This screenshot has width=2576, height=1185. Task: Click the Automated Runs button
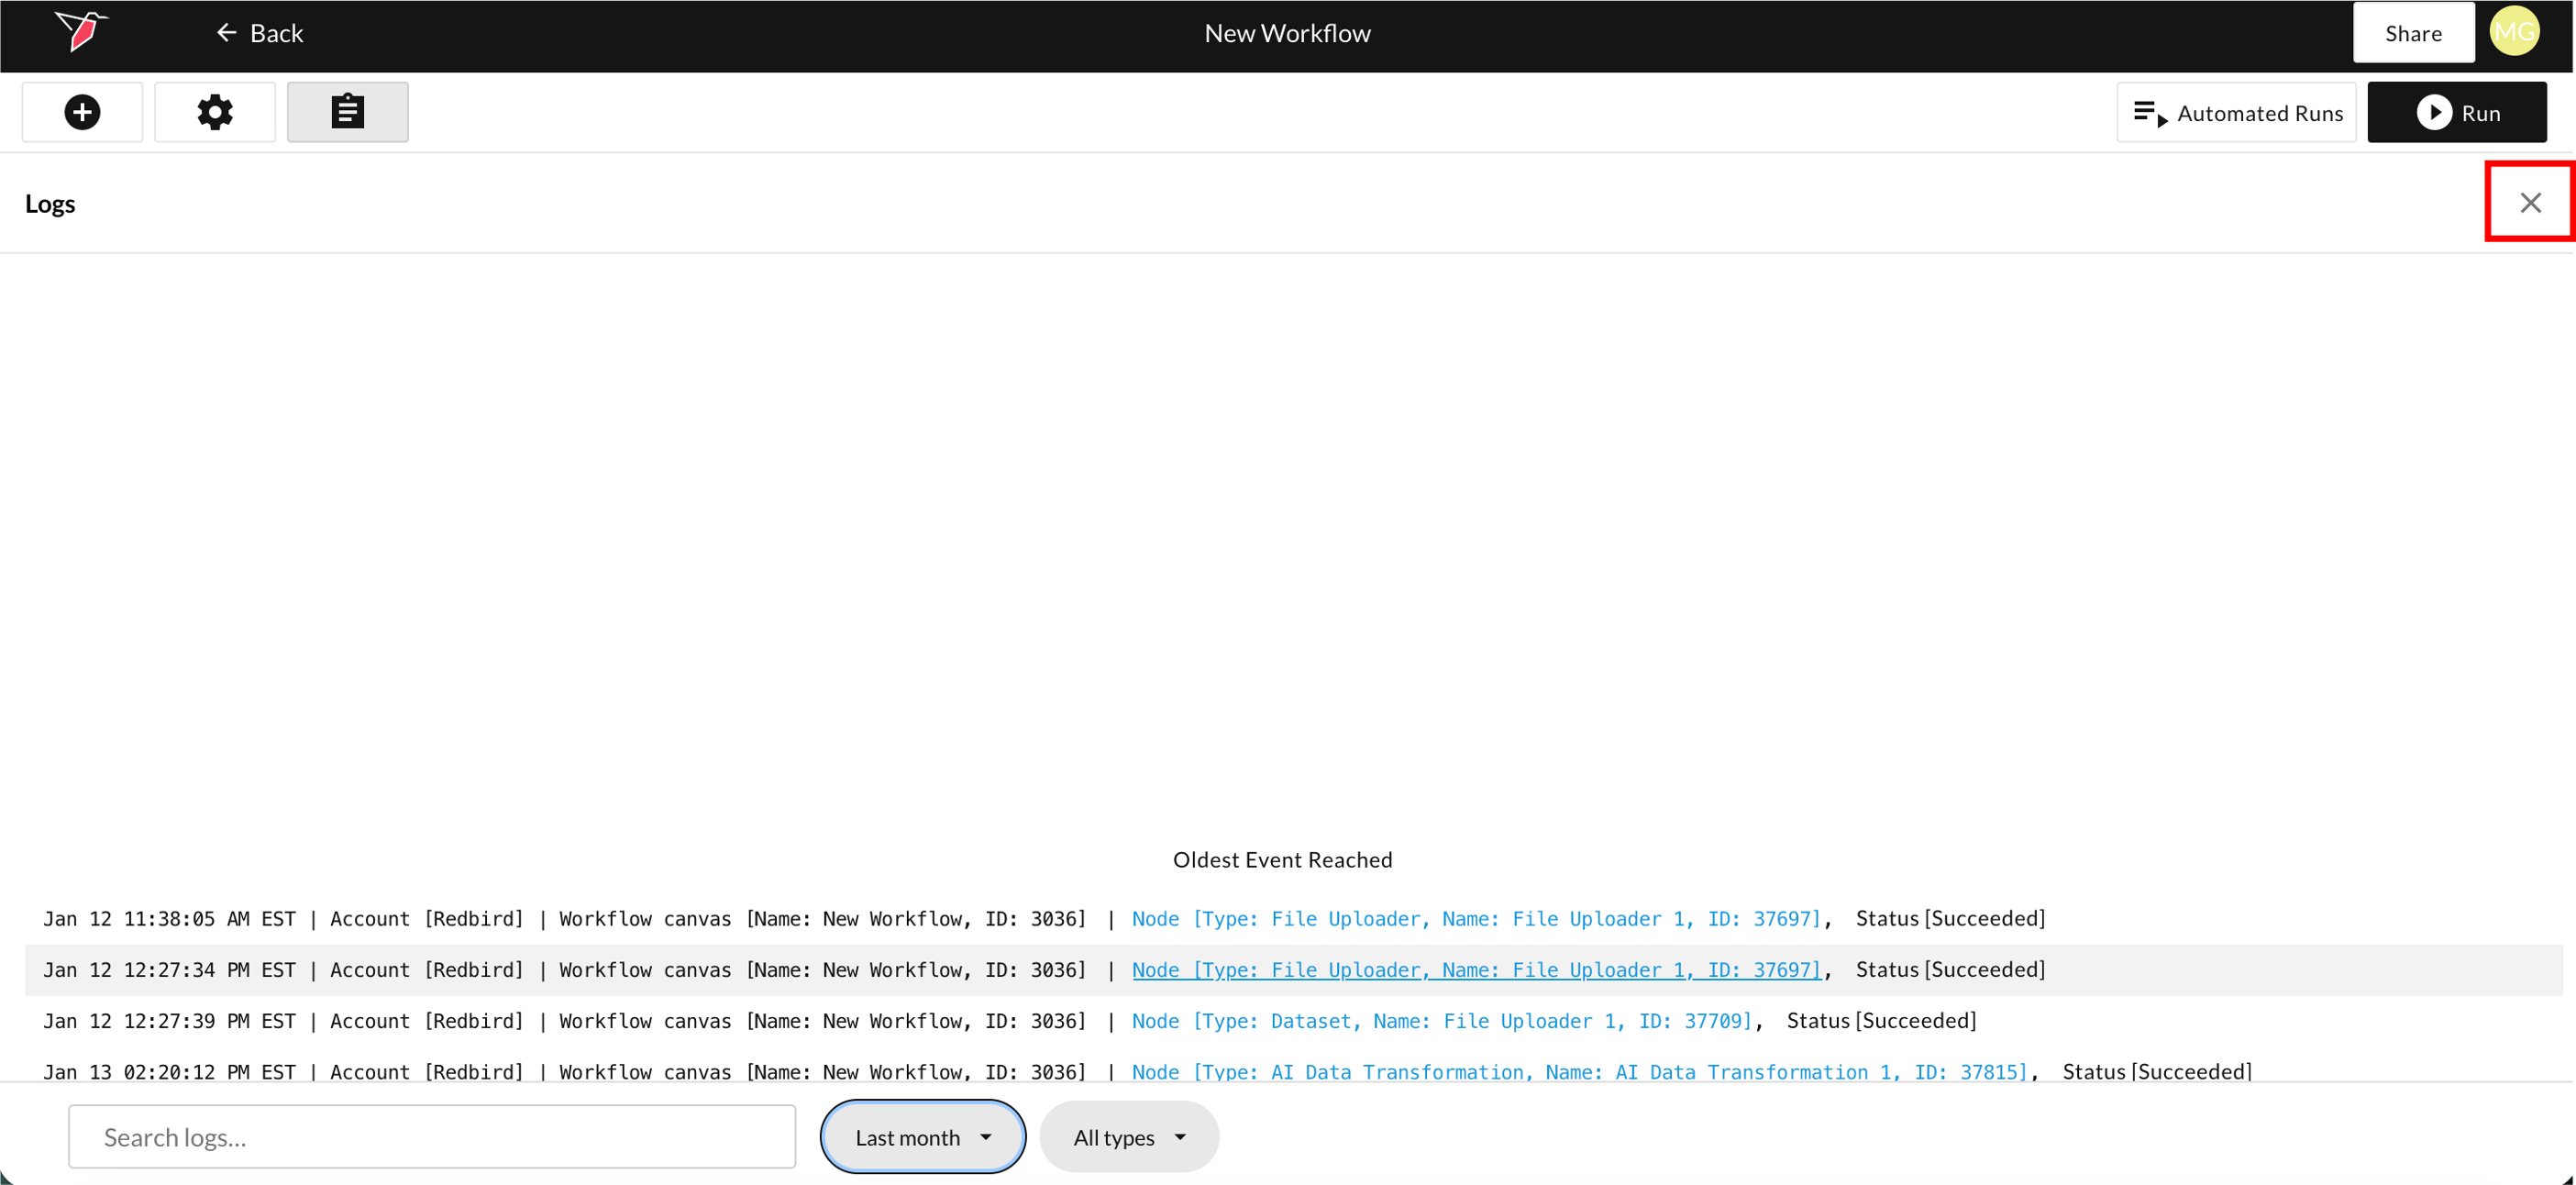tap(2236, 113)
